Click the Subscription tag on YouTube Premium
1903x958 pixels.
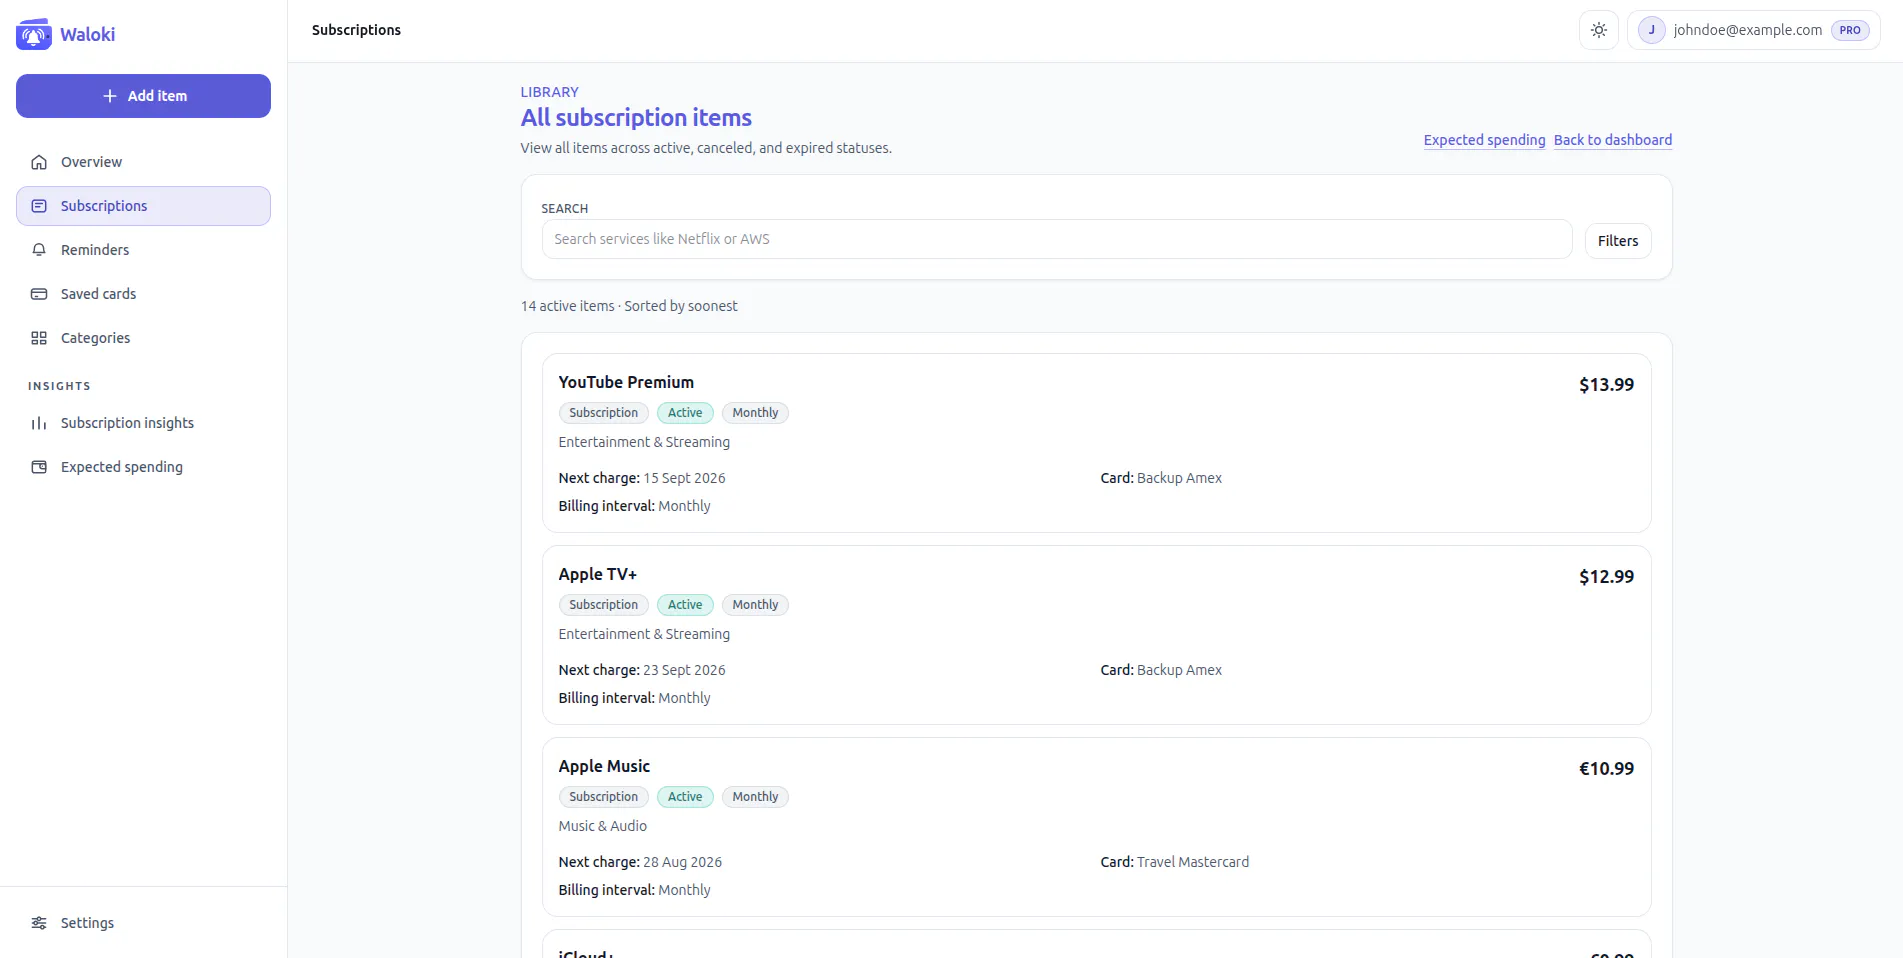604,413
